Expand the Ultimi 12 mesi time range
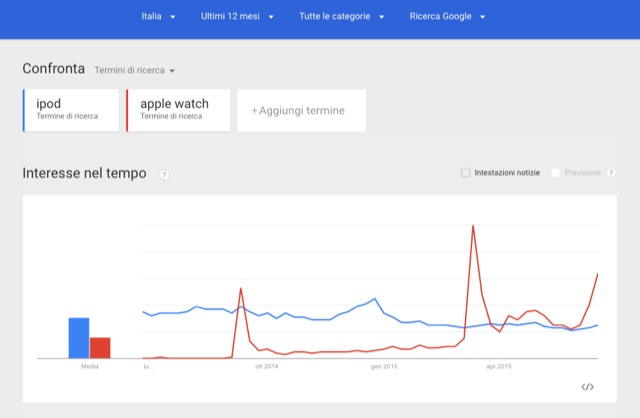This screenshot has height=418, width=640. coord(237,17)
